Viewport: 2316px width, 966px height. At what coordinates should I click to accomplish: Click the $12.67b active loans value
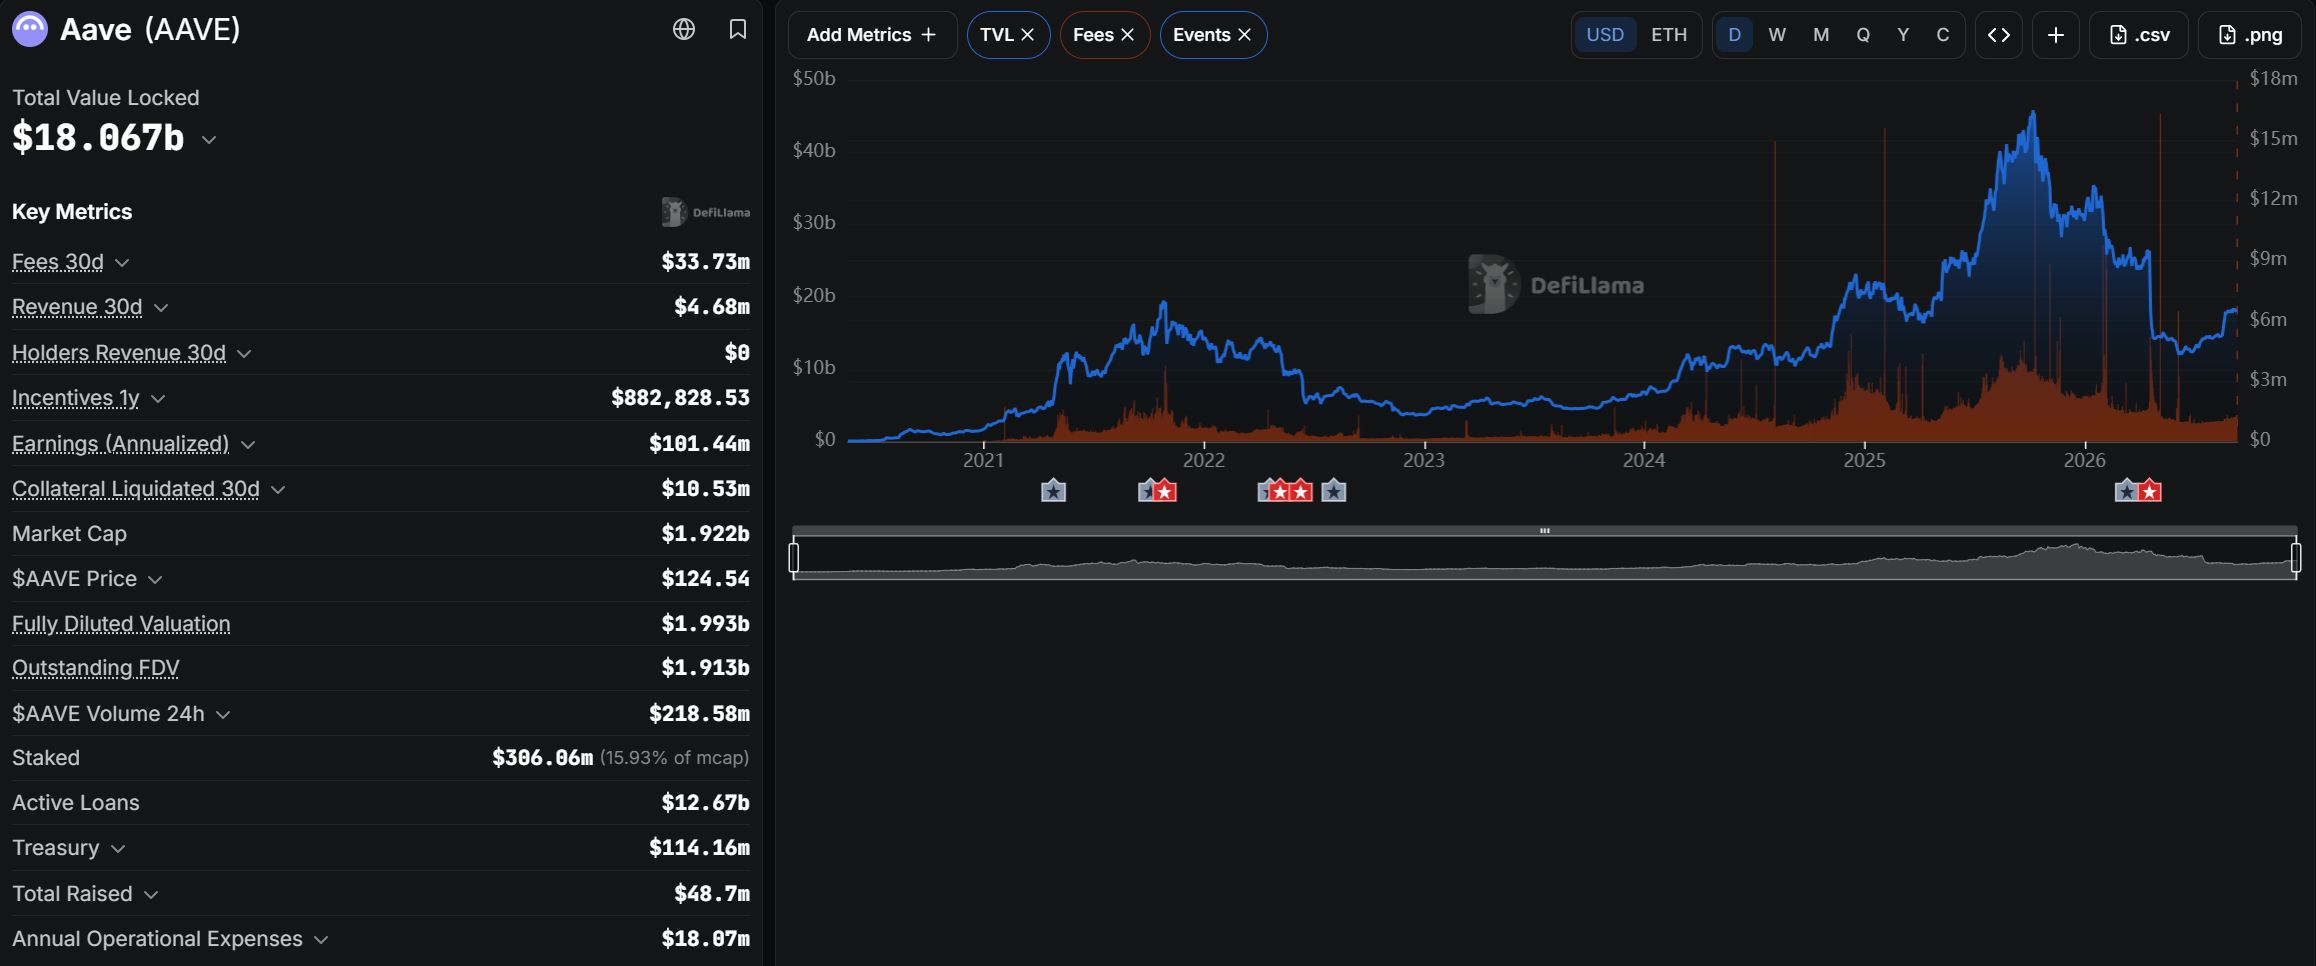tap(705, 803)
